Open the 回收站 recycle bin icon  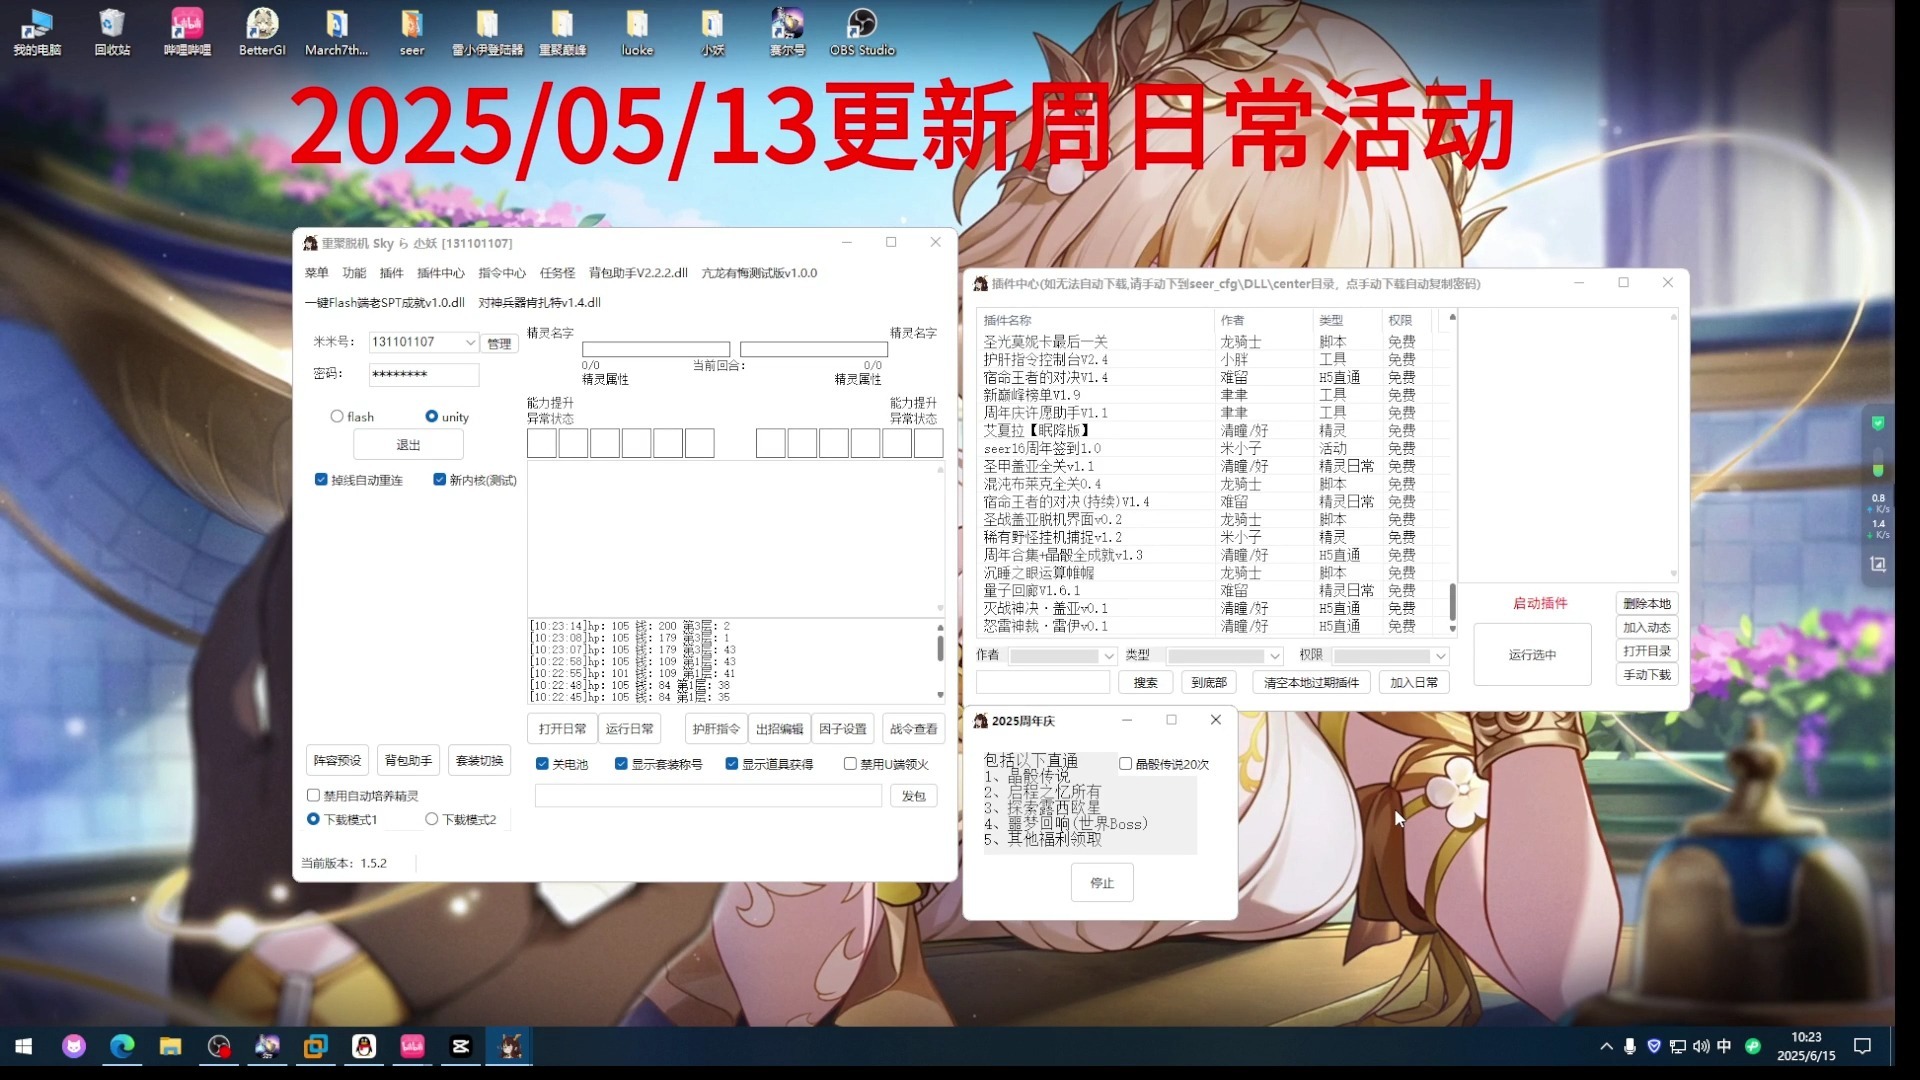point(112,31)
